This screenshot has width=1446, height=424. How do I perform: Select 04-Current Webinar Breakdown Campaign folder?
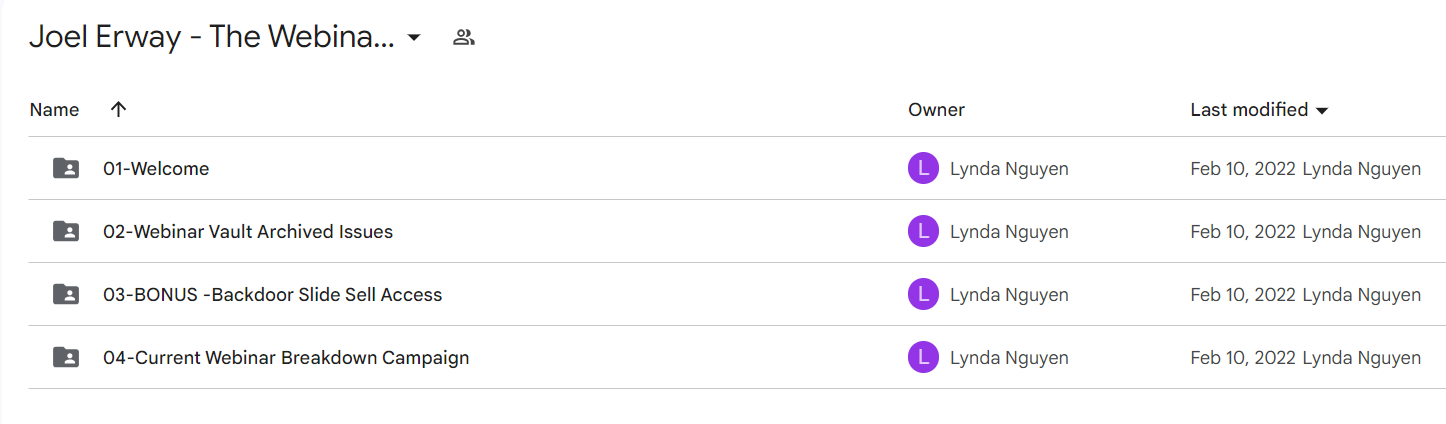(286, 358)
